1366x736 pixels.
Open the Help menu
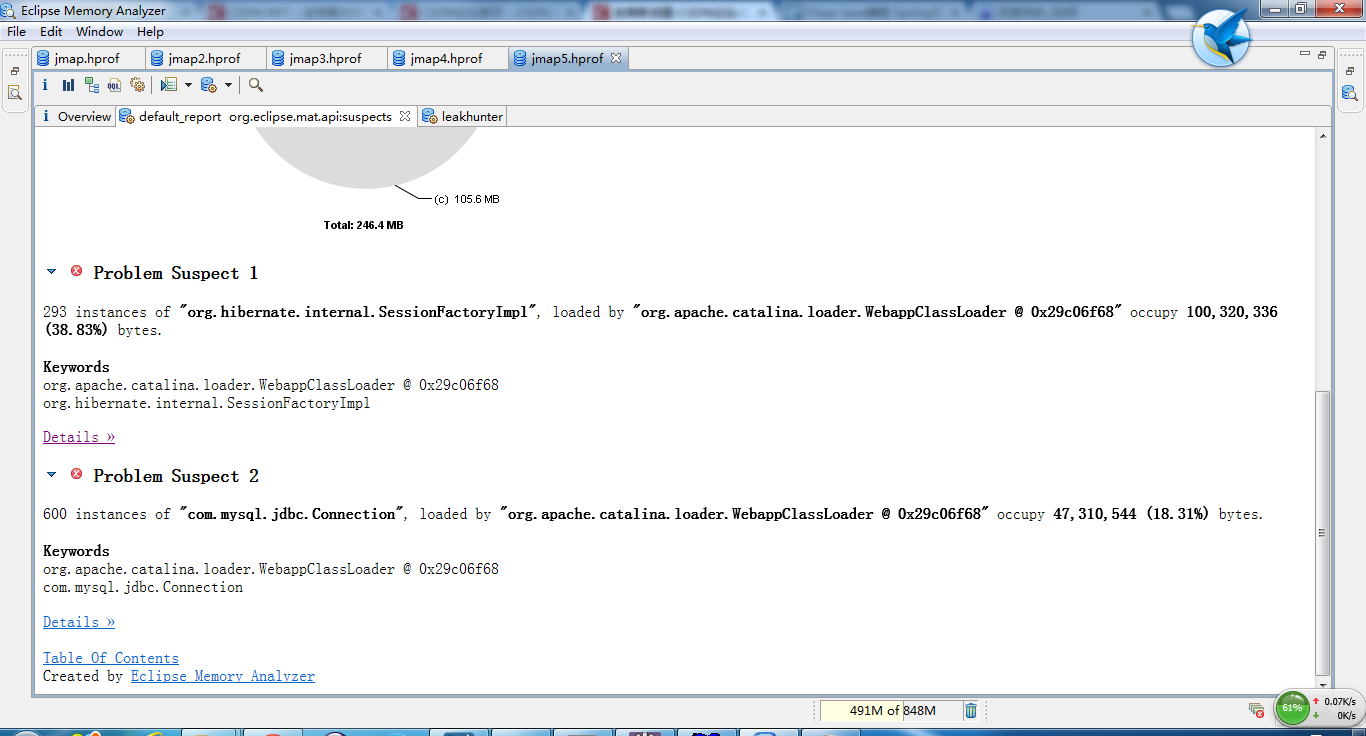tap(150, 32)
